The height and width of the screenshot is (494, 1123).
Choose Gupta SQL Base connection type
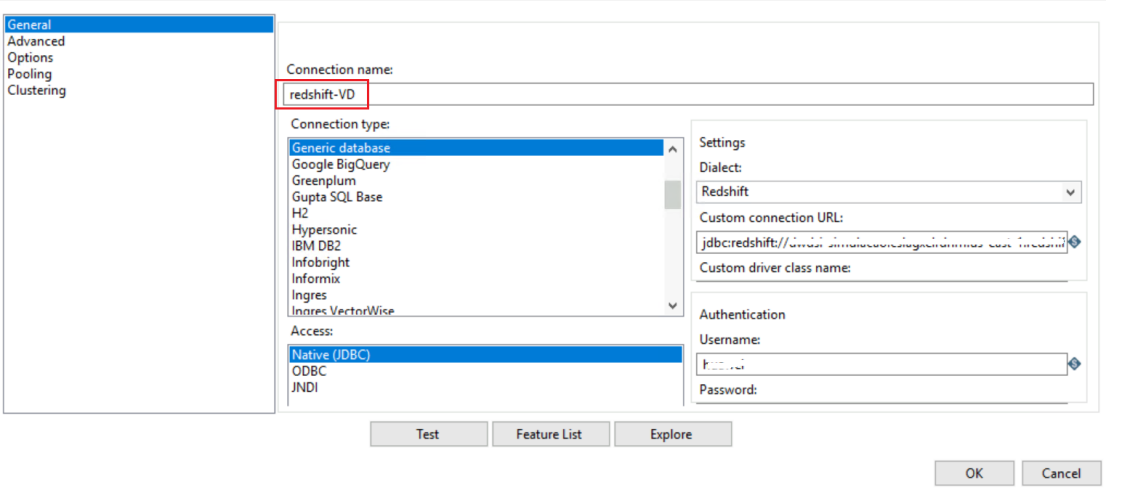[x=476, y=197]
